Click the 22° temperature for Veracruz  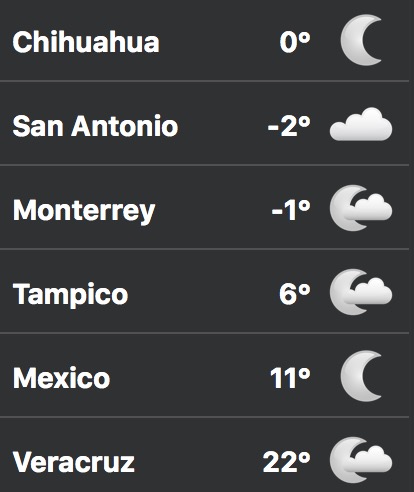[287, 462]
